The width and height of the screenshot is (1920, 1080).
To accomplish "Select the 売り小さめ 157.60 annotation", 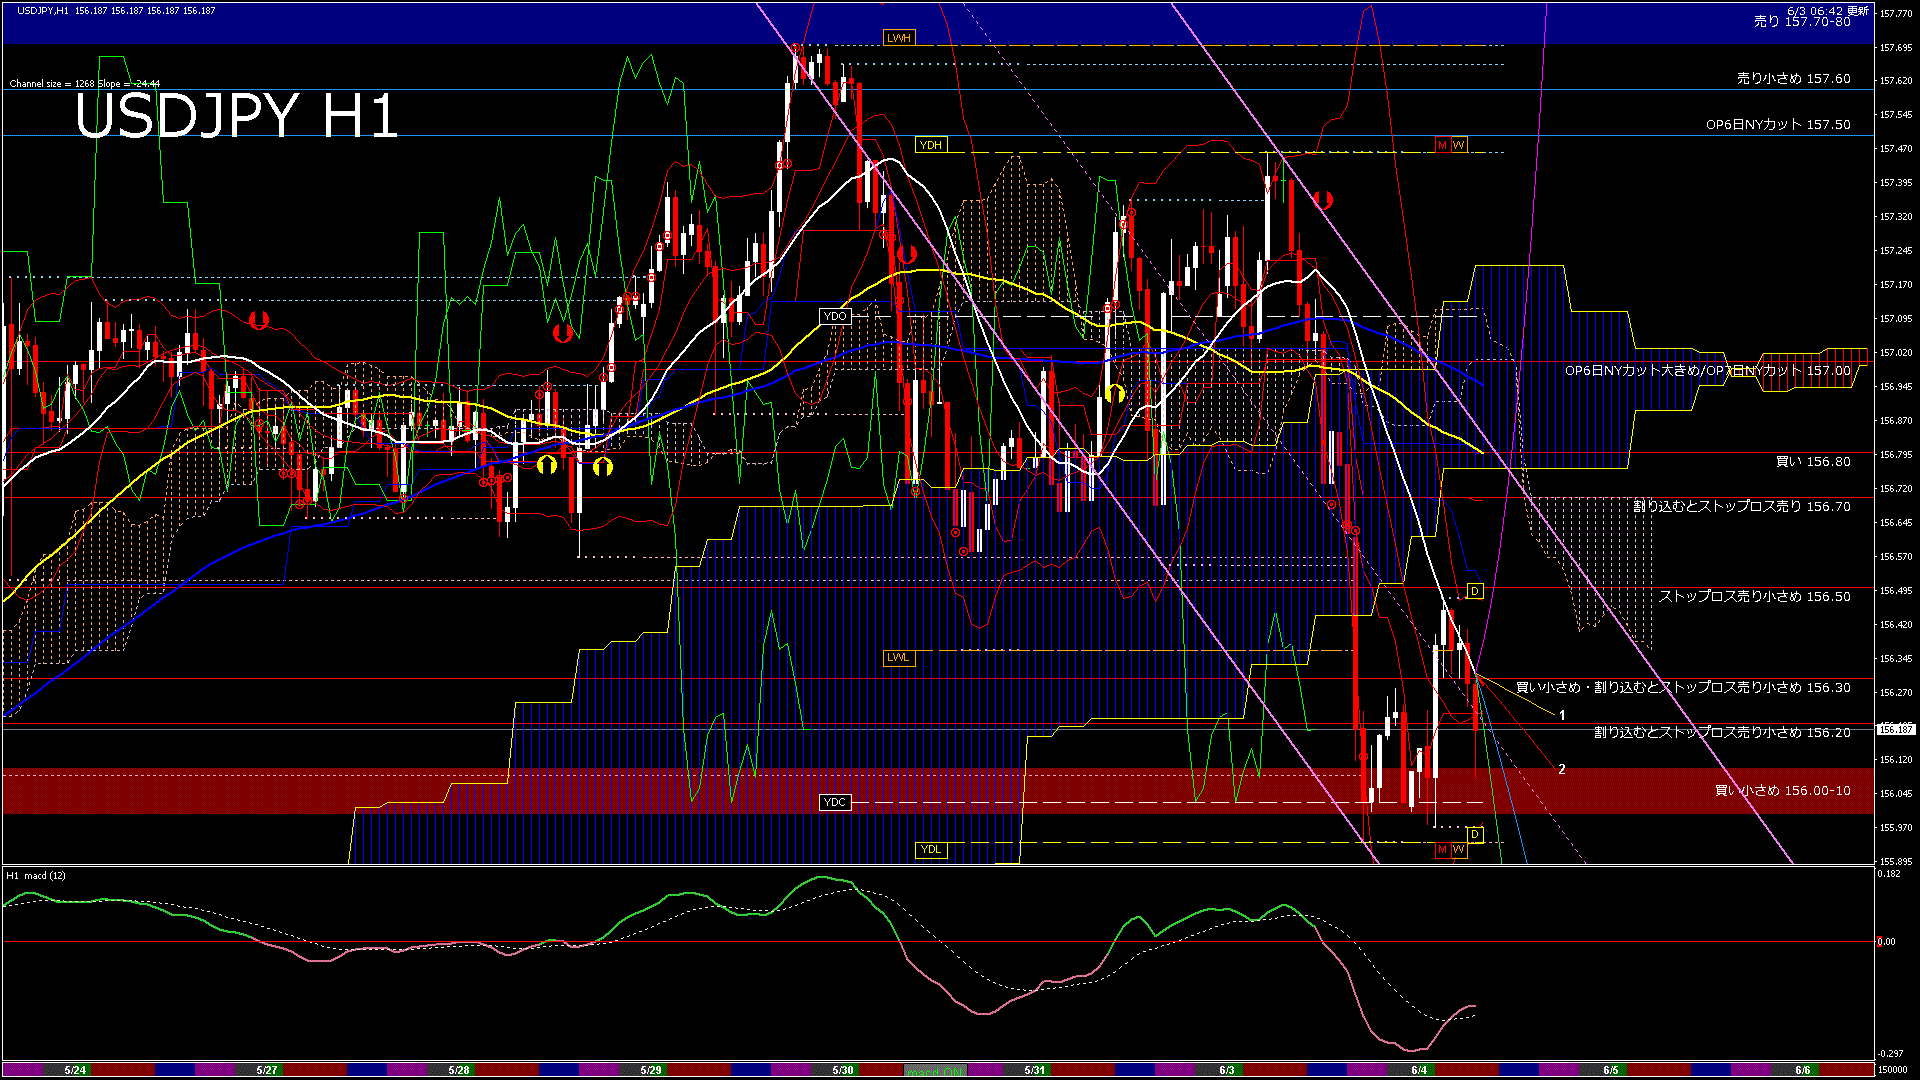I will click(x=1794, y=78).
